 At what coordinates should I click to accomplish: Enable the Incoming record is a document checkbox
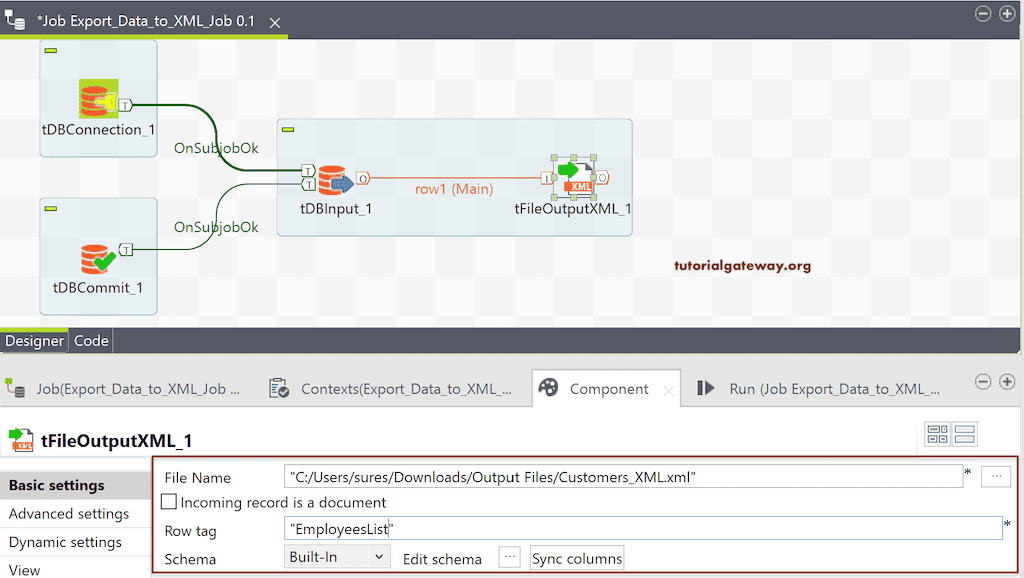tap(168, 503)
